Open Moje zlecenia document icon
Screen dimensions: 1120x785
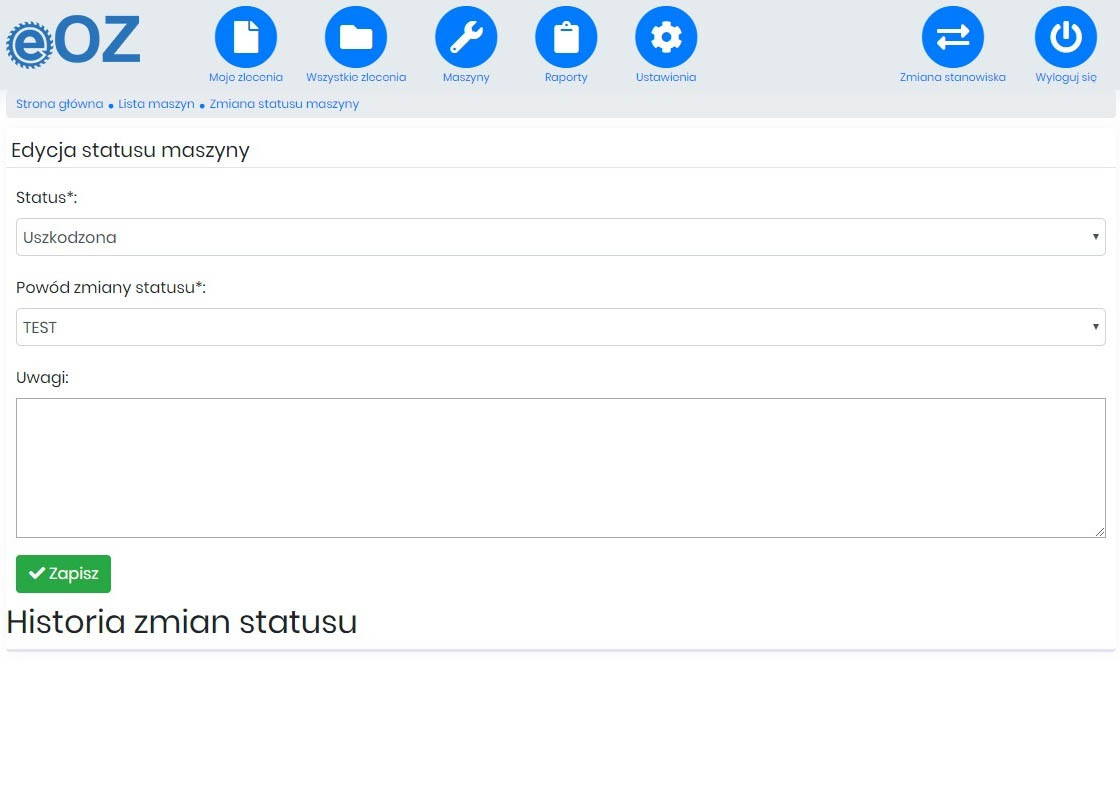pos(246,37)
